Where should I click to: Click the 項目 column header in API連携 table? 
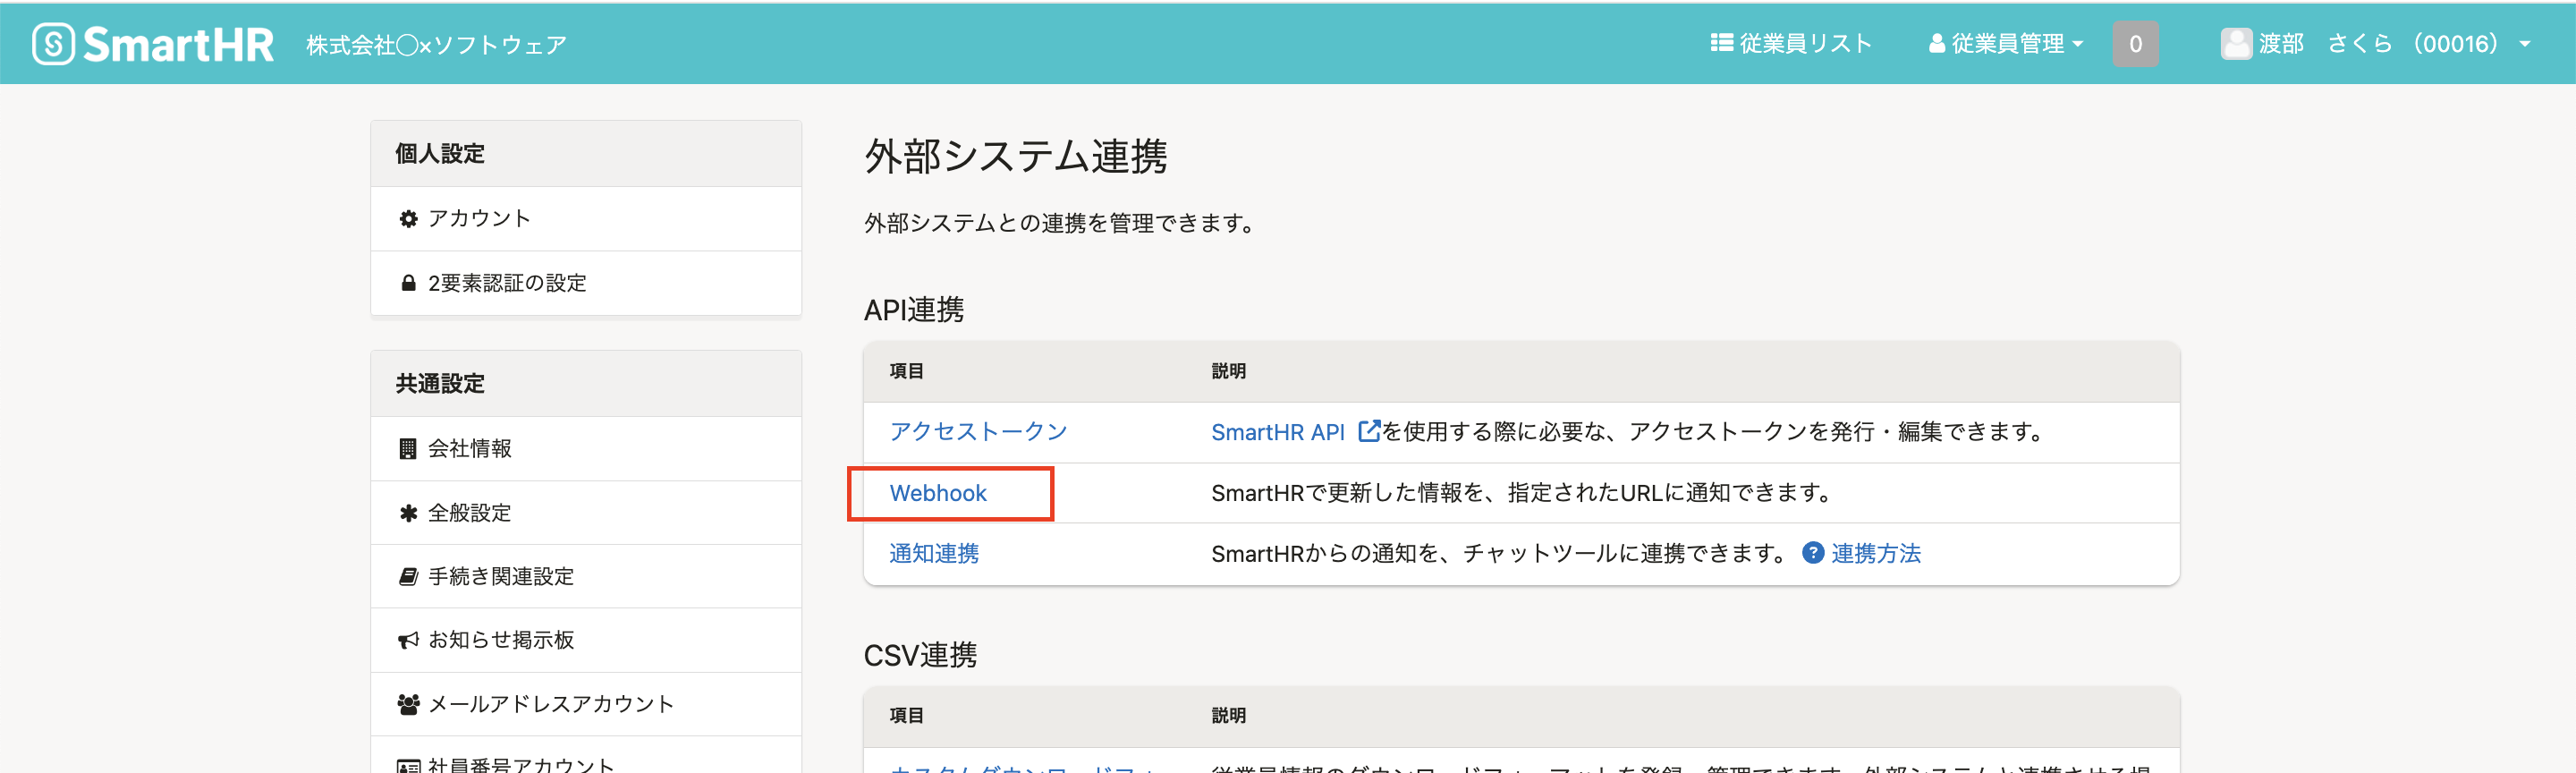(906, 371)
